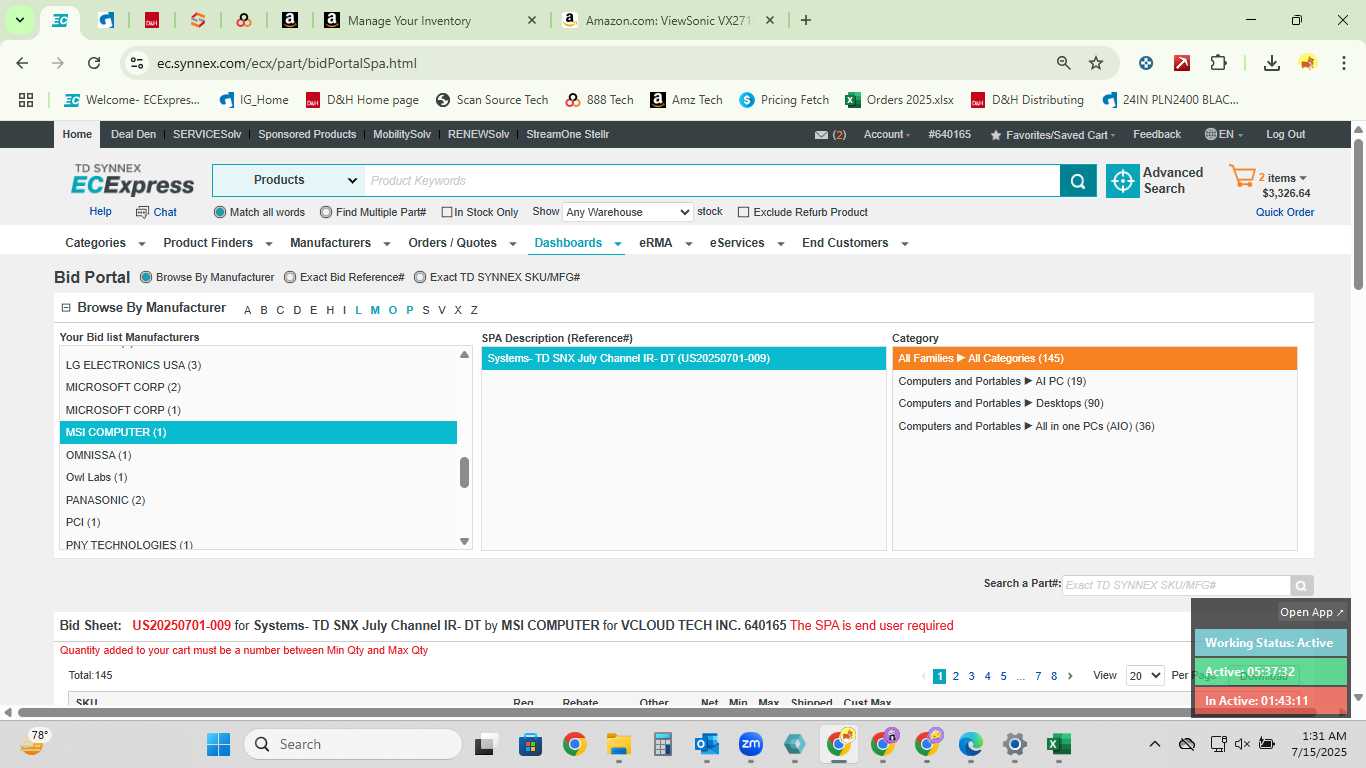Select Match all words radio button
The height and width of the screenshot is (768, 1366).
pos(220,212)
